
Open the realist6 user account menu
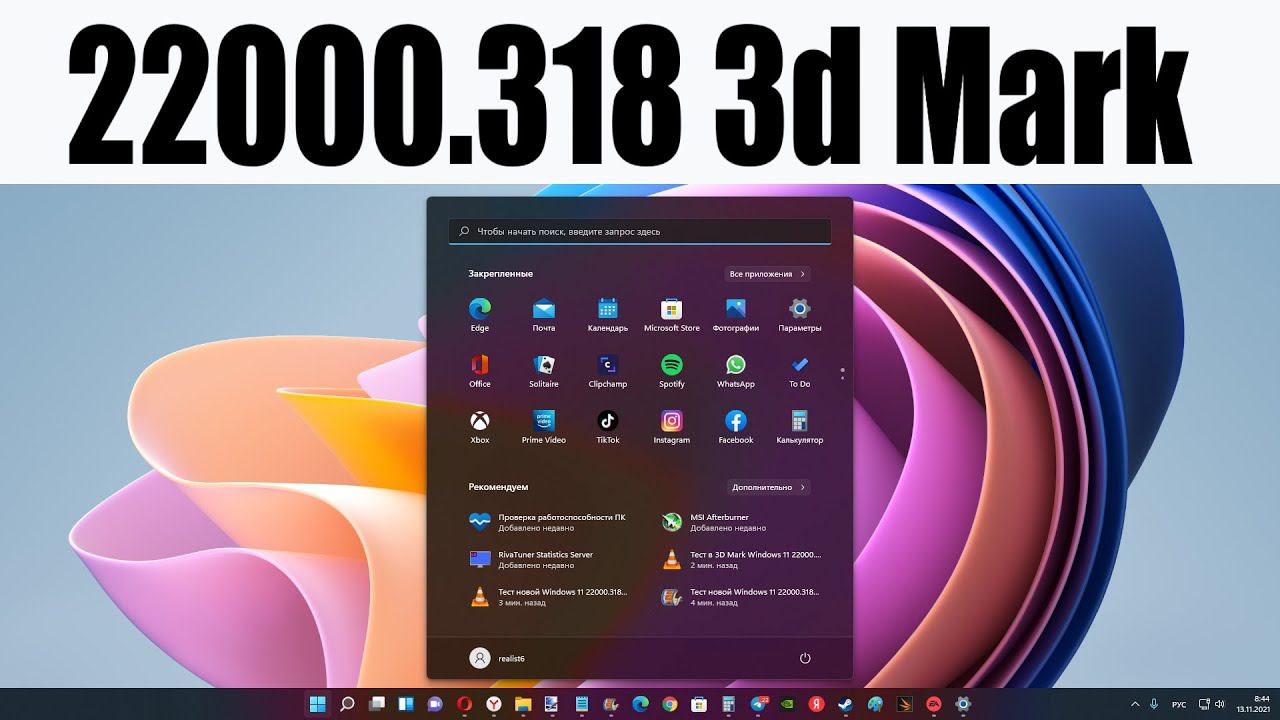click(x=498, y=658)
